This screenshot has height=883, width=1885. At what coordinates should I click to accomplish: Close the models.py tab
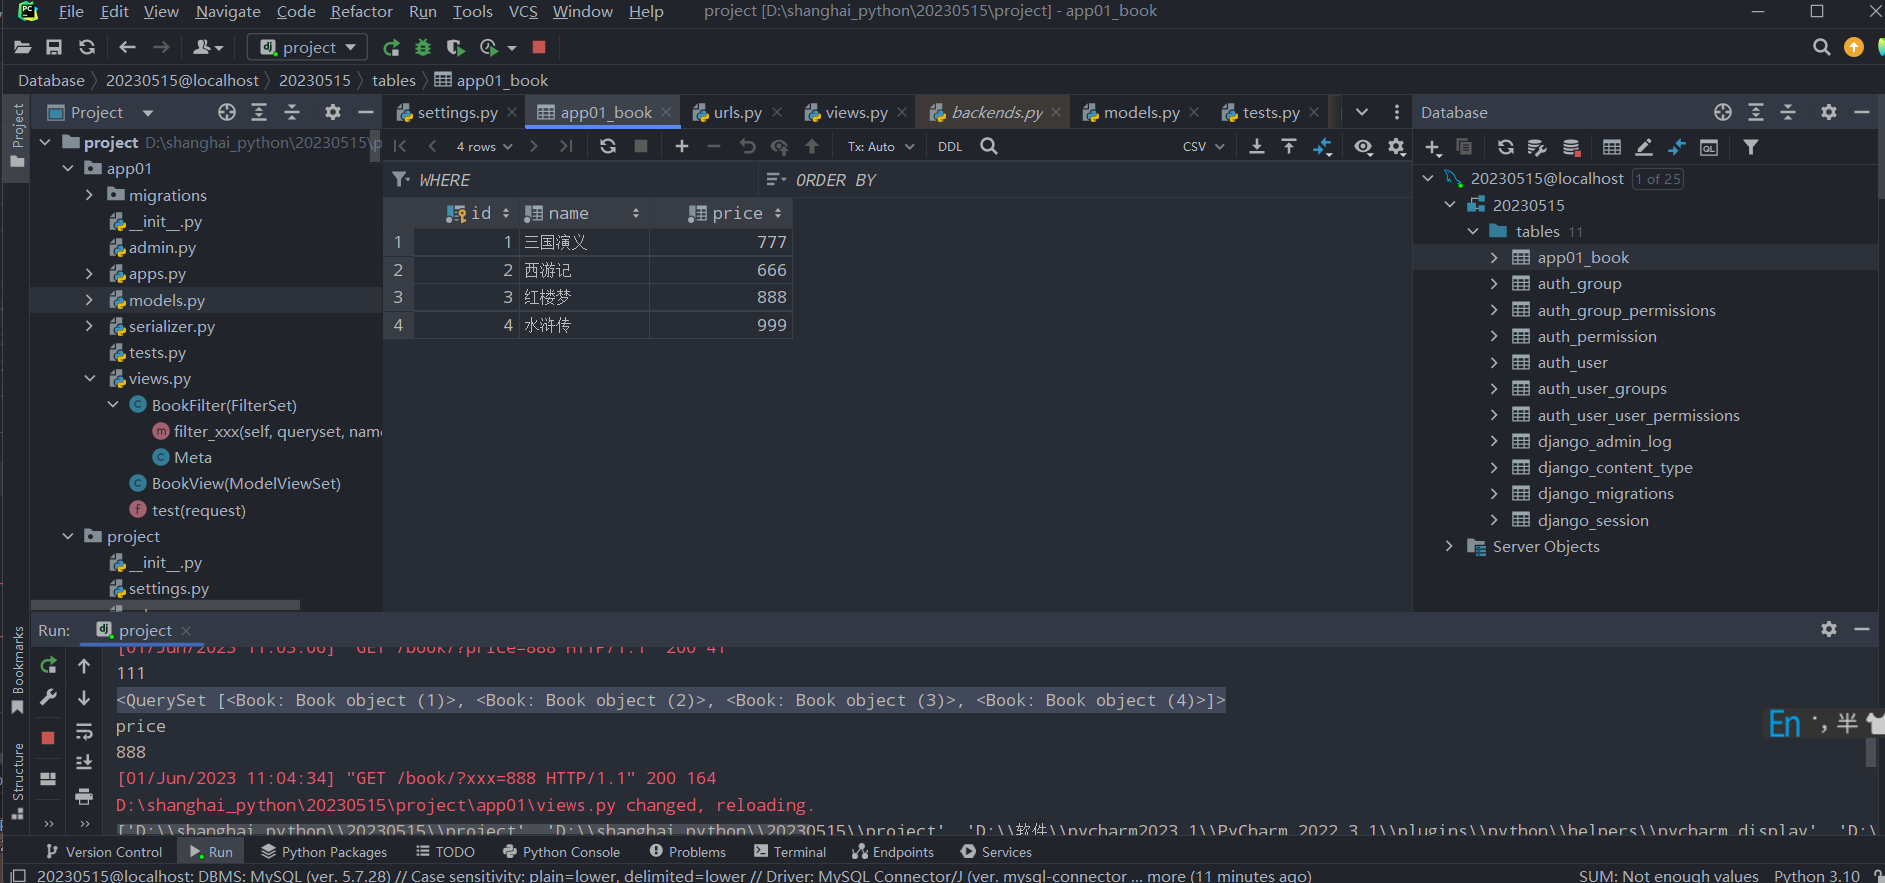coord(1193,112)
